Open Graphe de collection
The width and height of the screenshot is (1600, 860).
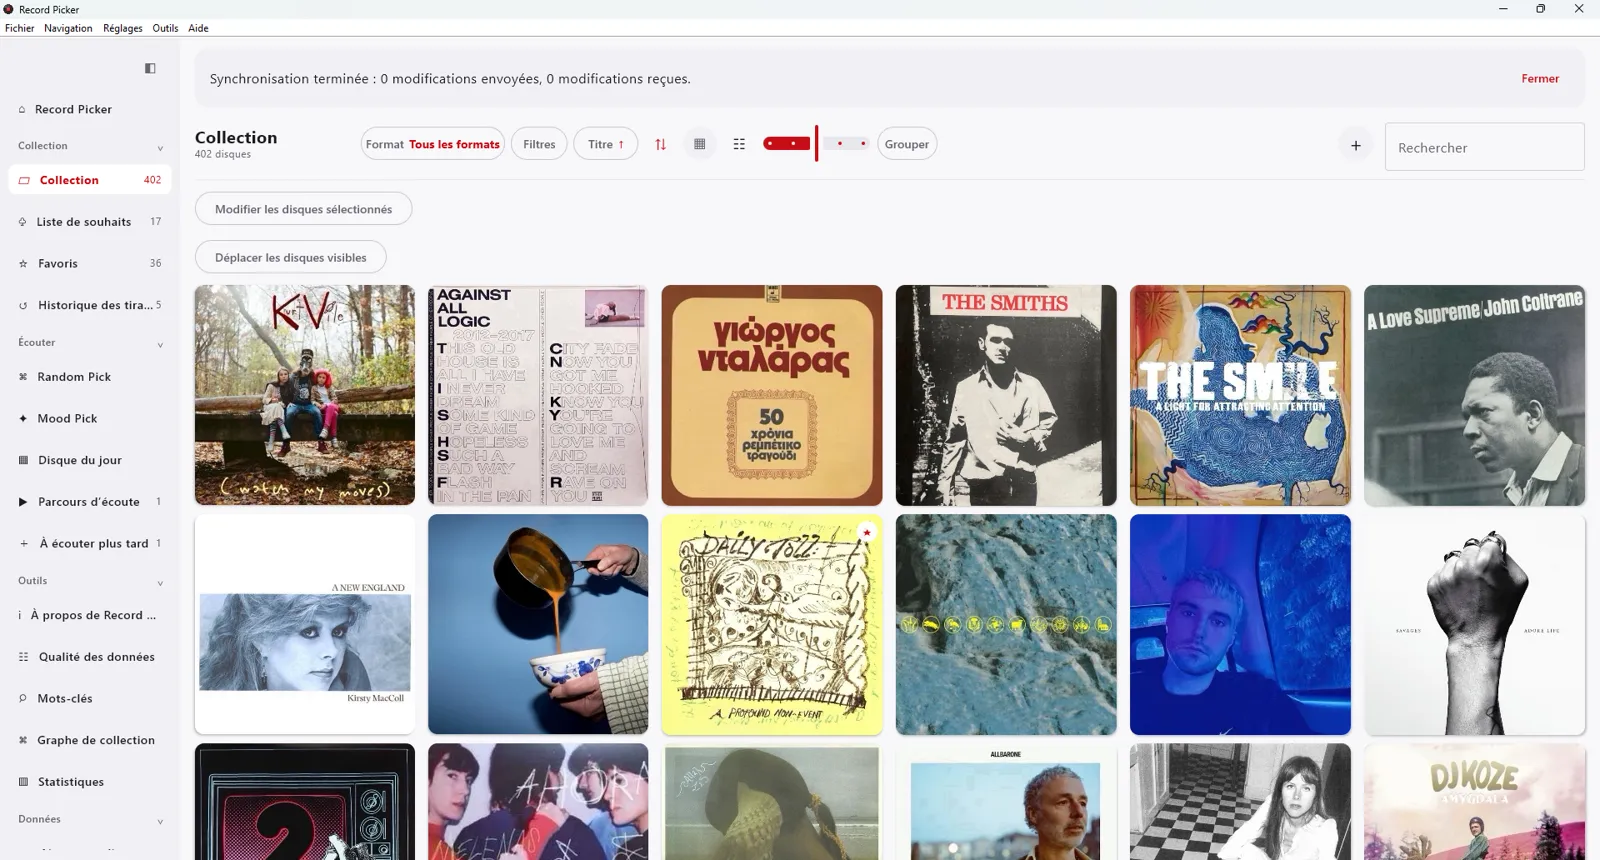click(x=90, y=740)
